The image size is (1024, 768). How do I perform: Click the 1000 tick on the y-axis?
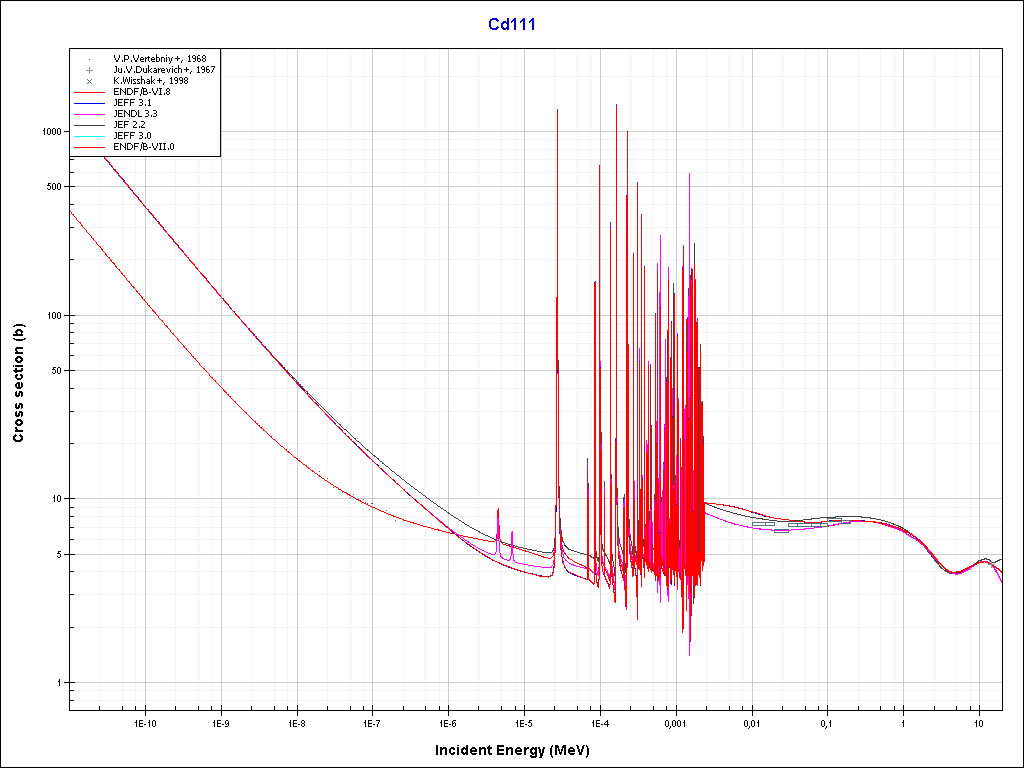(52, 132)
